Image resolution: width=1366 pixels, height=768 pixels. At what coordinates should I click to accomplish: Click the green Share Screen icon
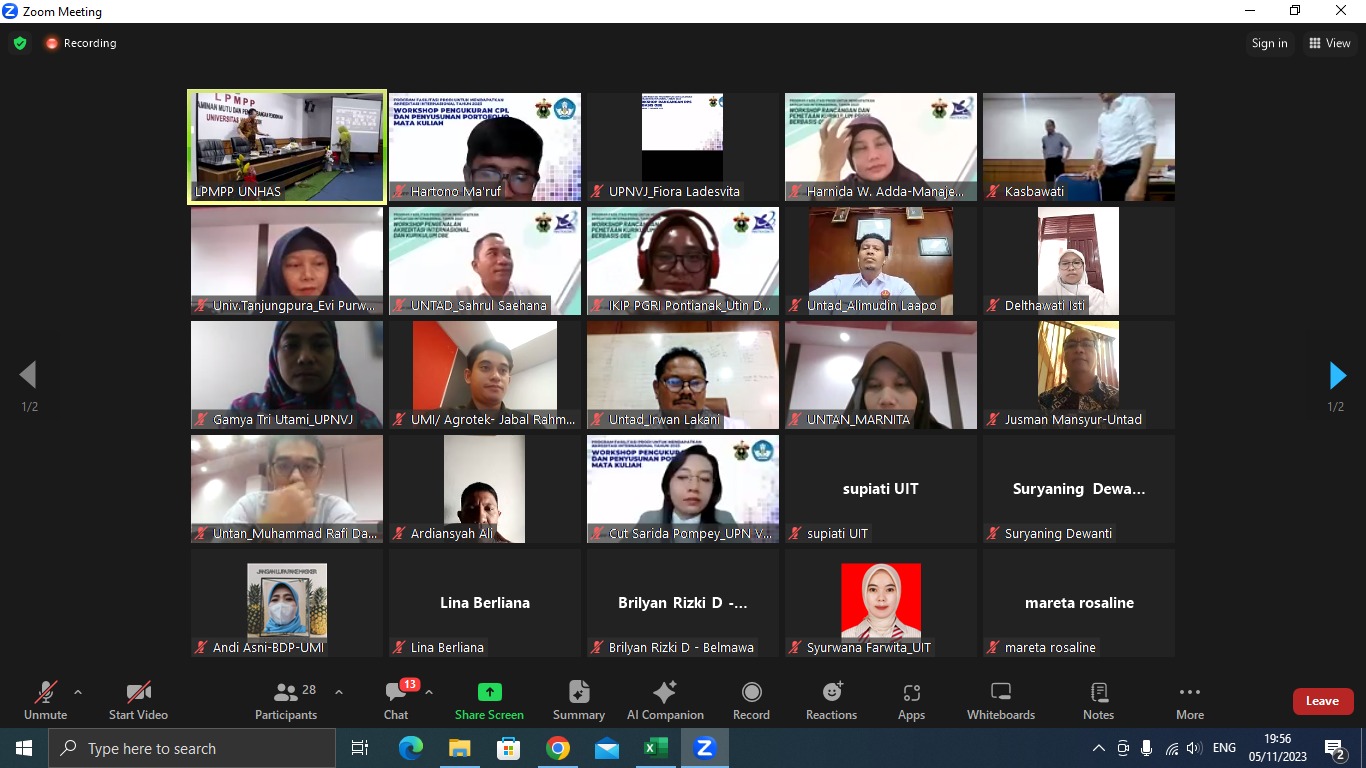(489, 692)
